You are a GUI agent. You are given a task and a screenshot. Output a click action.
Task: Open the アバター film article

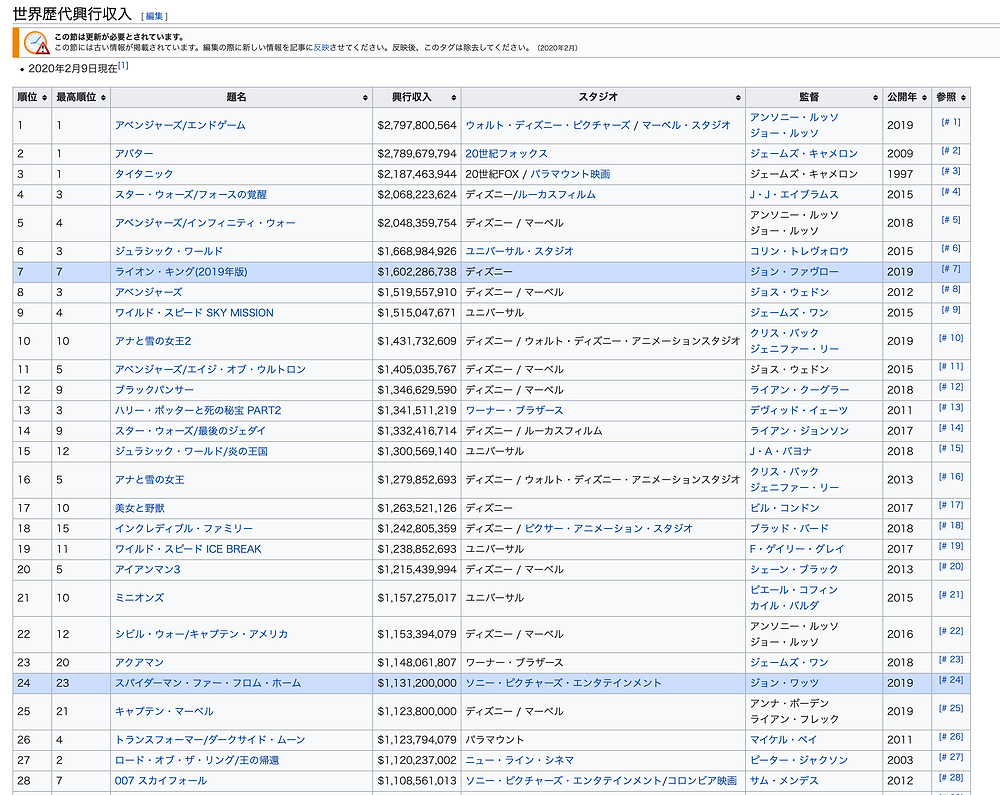(134, 154)
